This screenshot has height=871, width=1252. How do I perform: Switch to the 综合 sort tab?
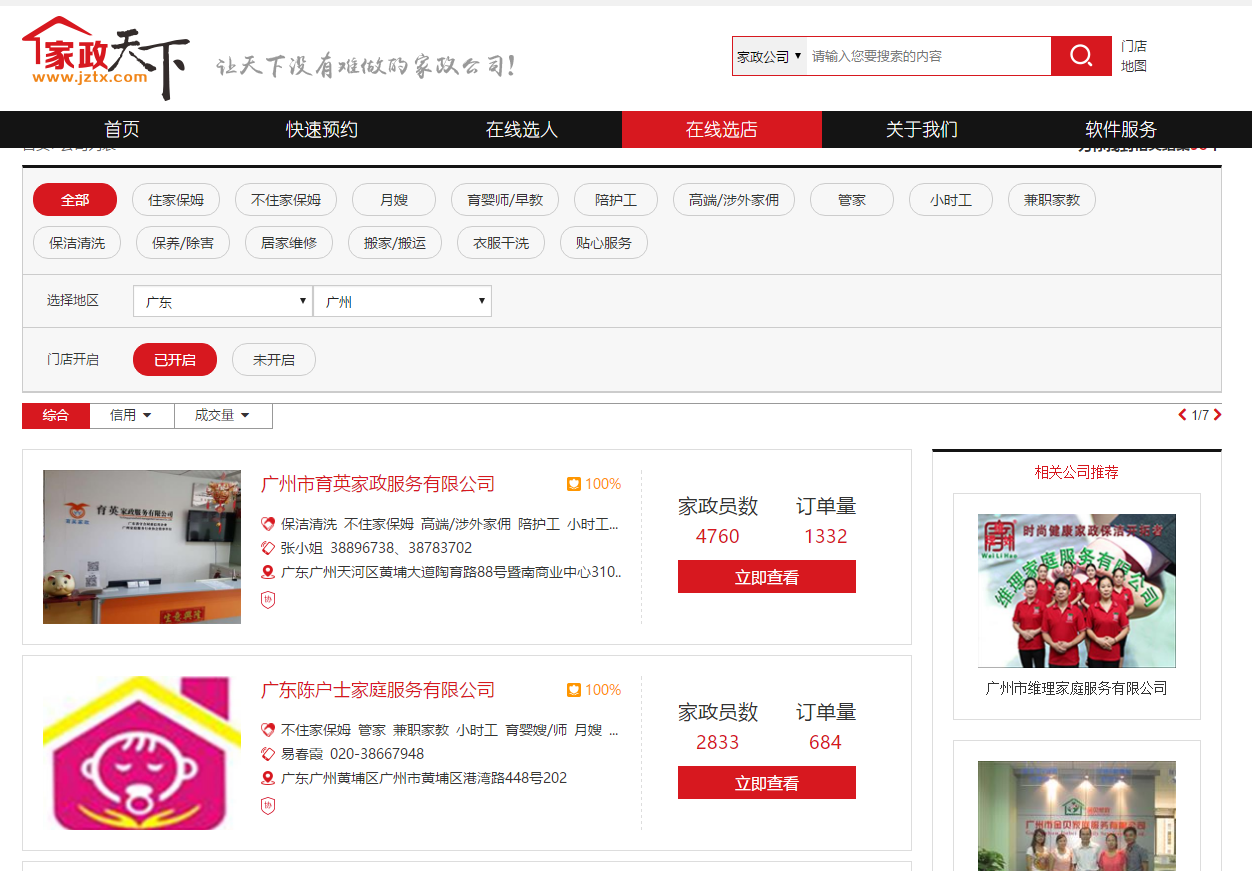pyautogui.click(x=56, y=415)
